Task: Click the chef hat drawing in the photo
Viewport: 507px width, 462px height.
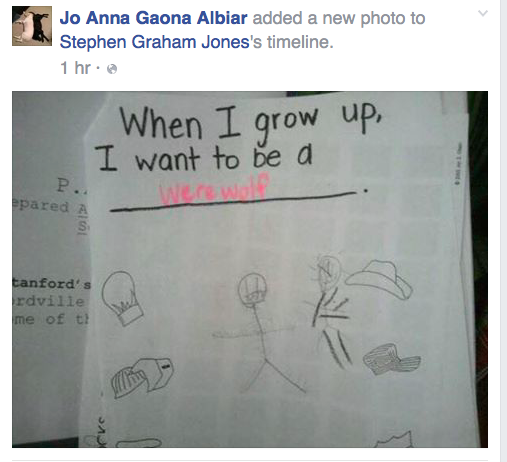Action: click(x=122, y=298)
